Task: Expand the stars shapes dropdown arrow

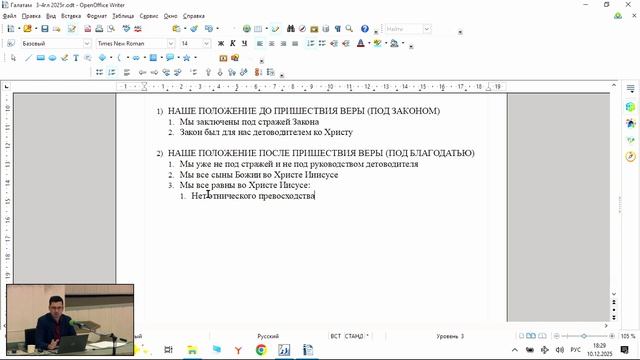Action: (195, 58)
